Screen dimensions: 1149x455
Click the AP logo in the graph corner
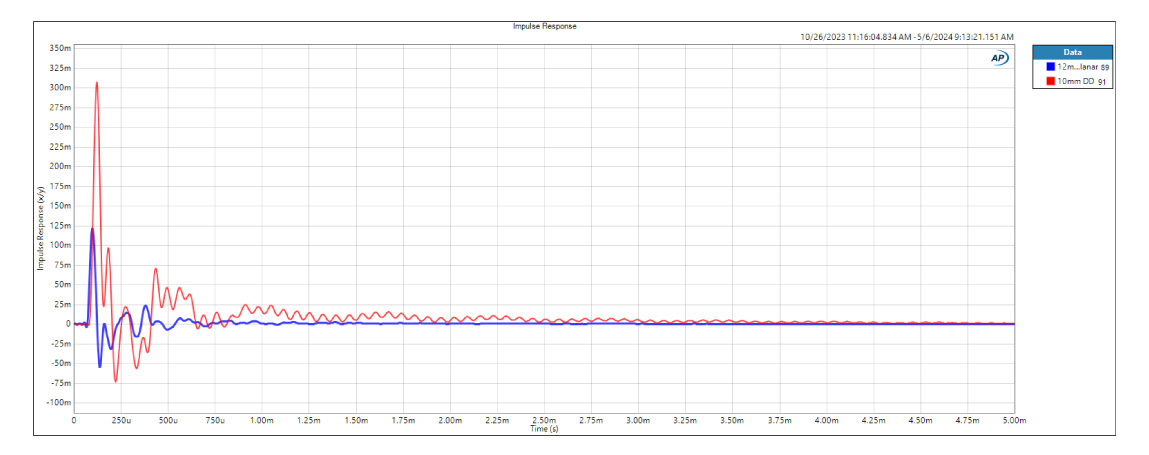999,58
